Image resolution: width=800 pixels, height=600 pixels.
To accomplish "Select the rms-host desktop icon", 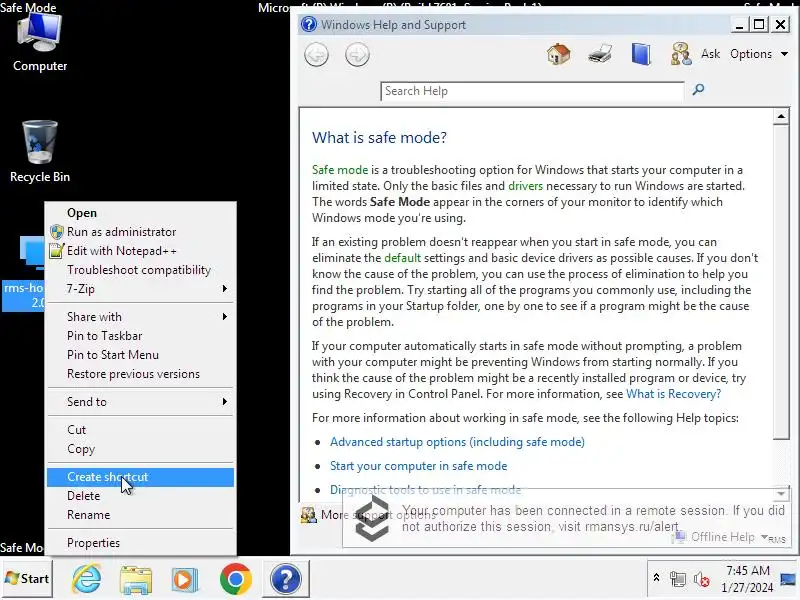I will (x=23, y=272).
